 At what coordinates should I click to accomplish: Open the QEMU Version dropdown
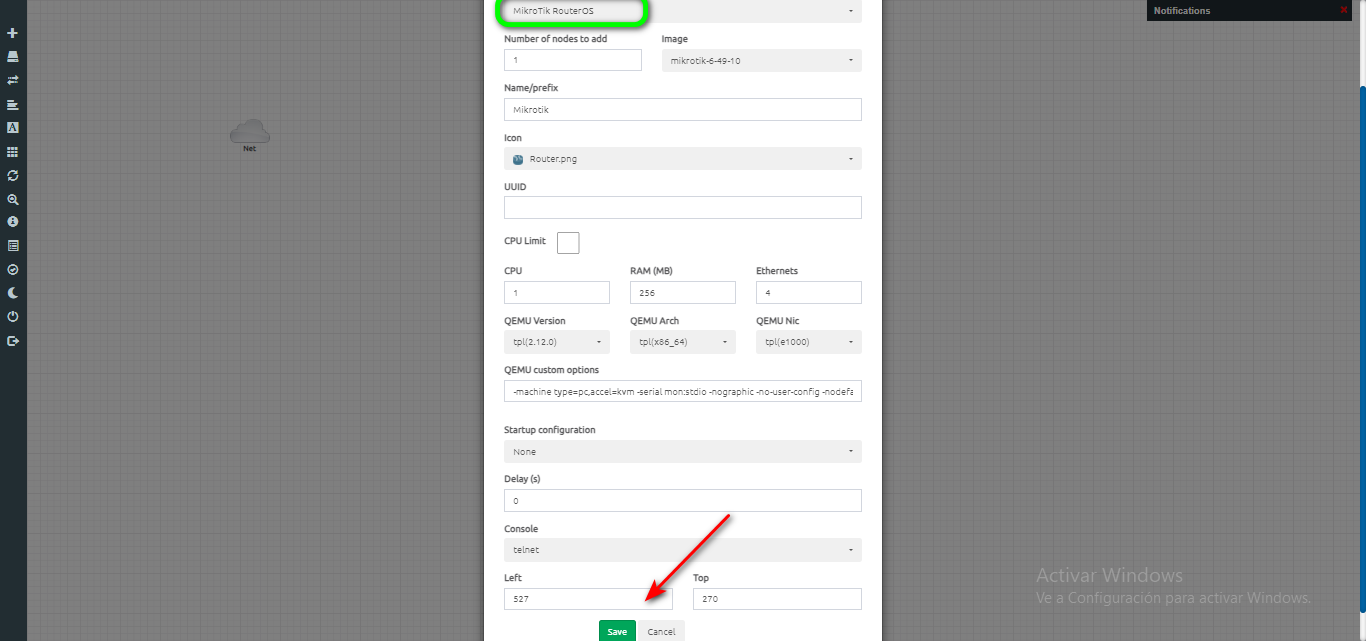pyautogui.click(x=557, y=342)
